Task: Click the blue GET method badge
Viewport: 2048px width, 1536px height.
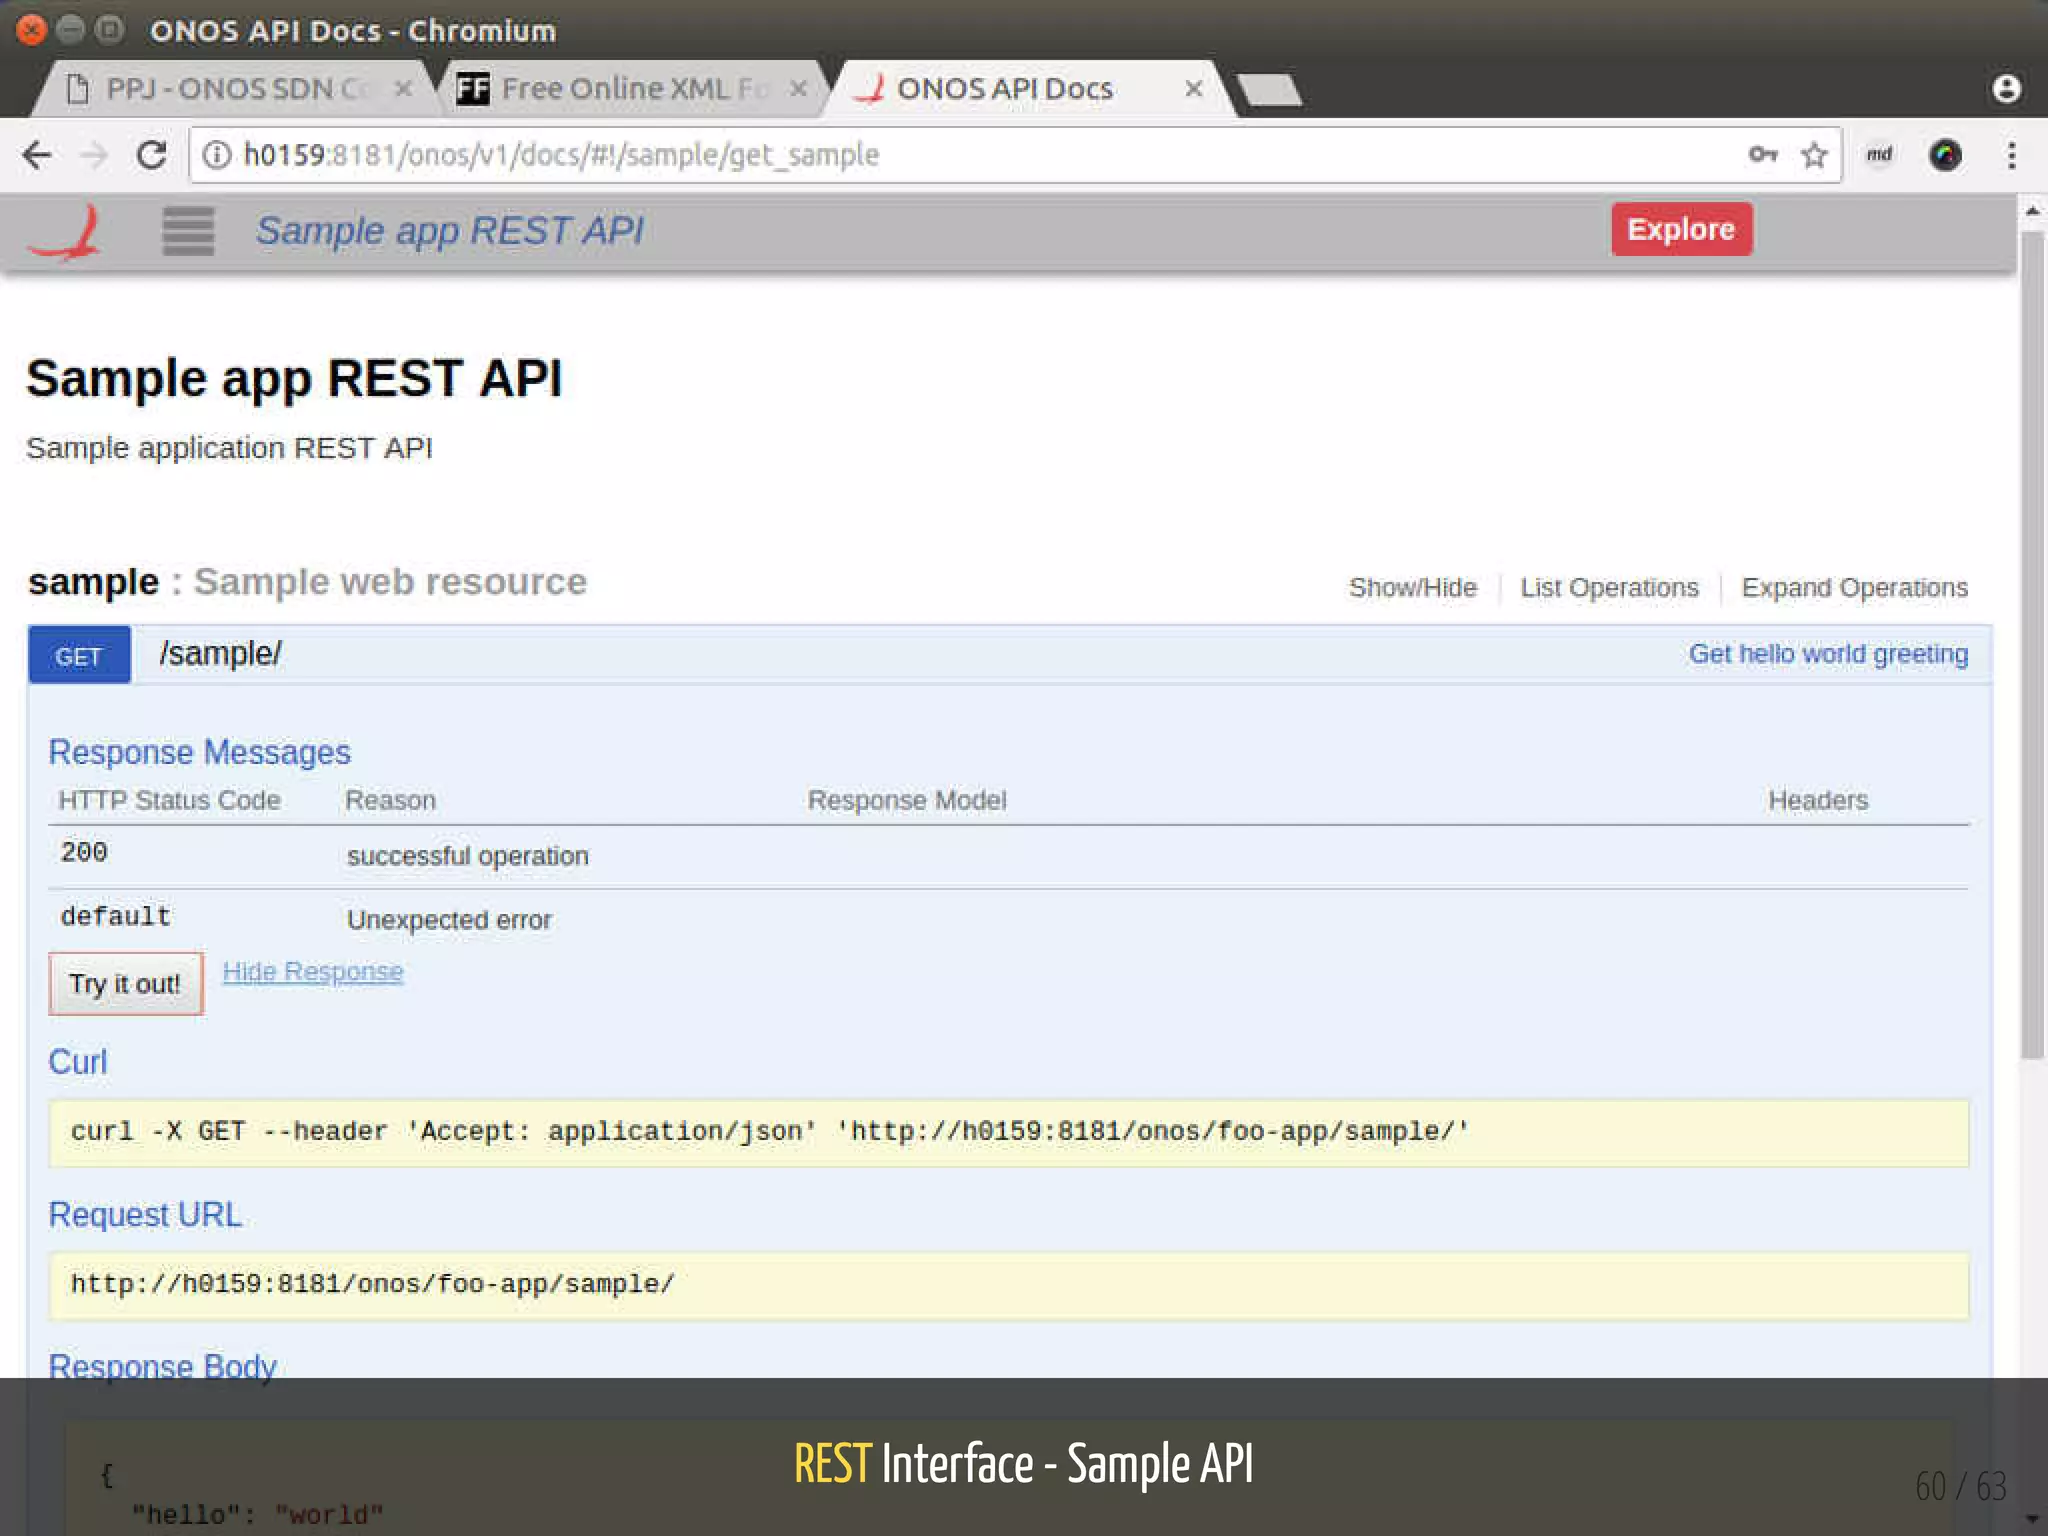Action: [x=79, y=656]
